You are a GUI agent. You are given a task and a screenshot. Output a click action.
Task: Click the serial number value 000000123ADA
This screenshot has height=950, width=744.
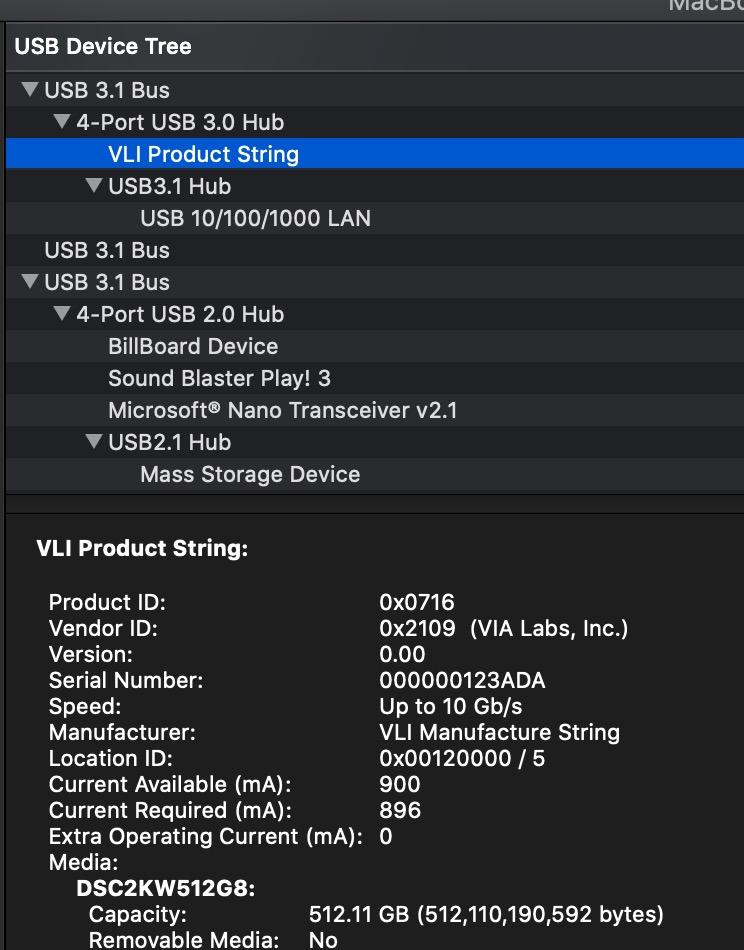pyautogui.click(x=462, y=681)
